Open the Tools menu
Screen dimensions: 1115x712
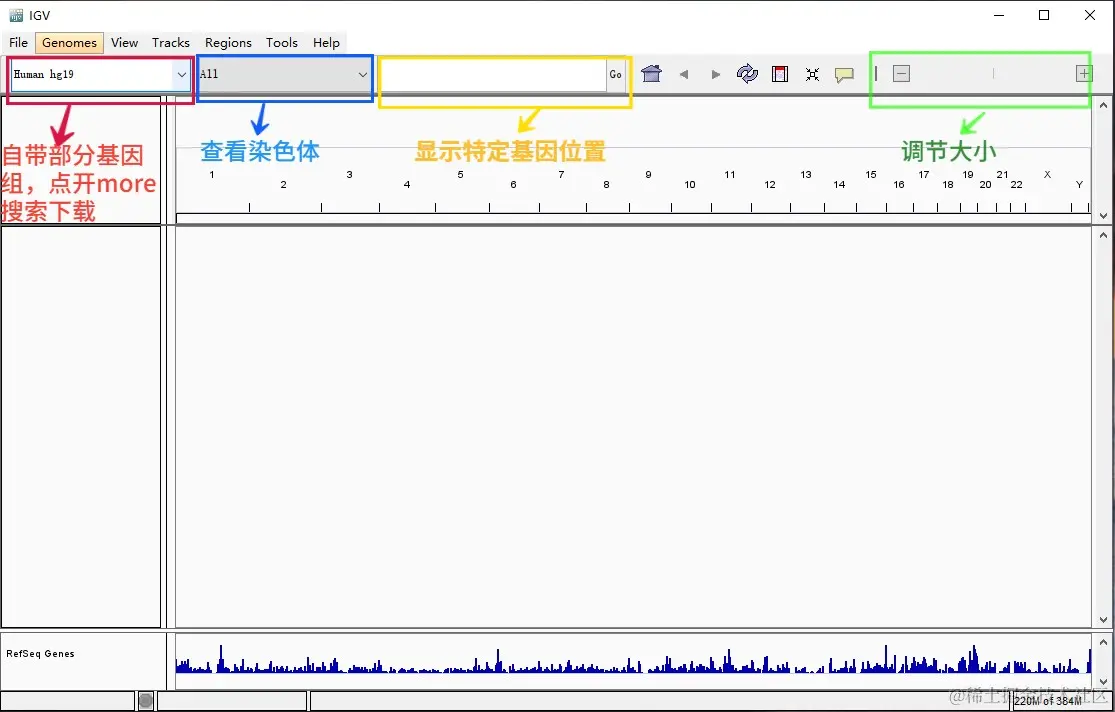click(282, 43)
